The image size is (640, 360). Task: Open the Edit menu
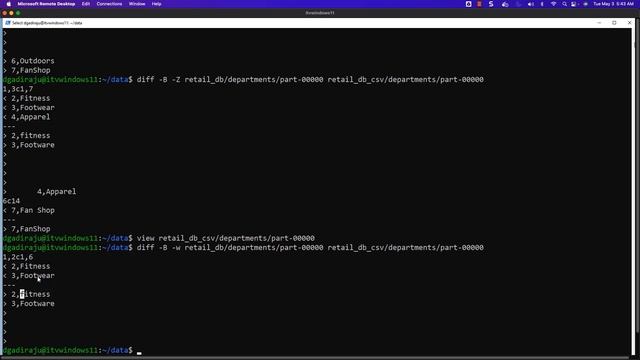coord(86,4)
